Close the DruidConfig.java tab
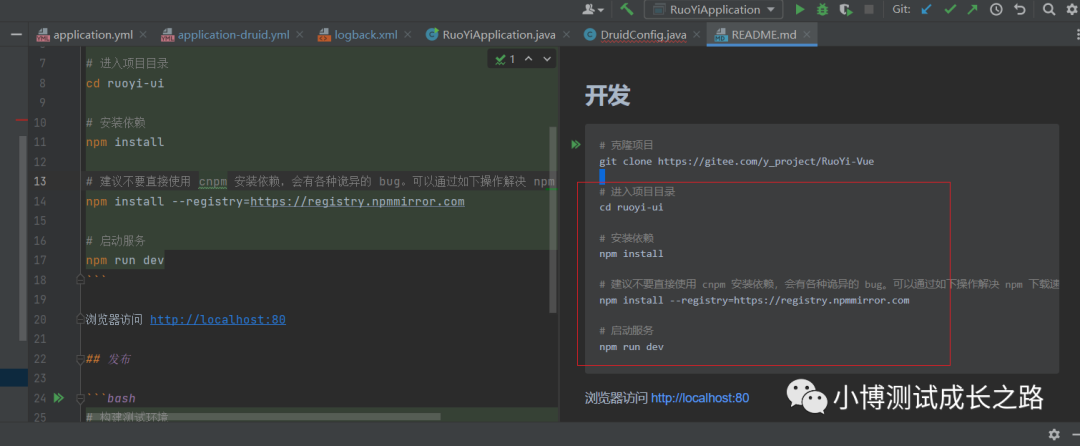Screen dimensions: 1080x446 pos(695,34)
